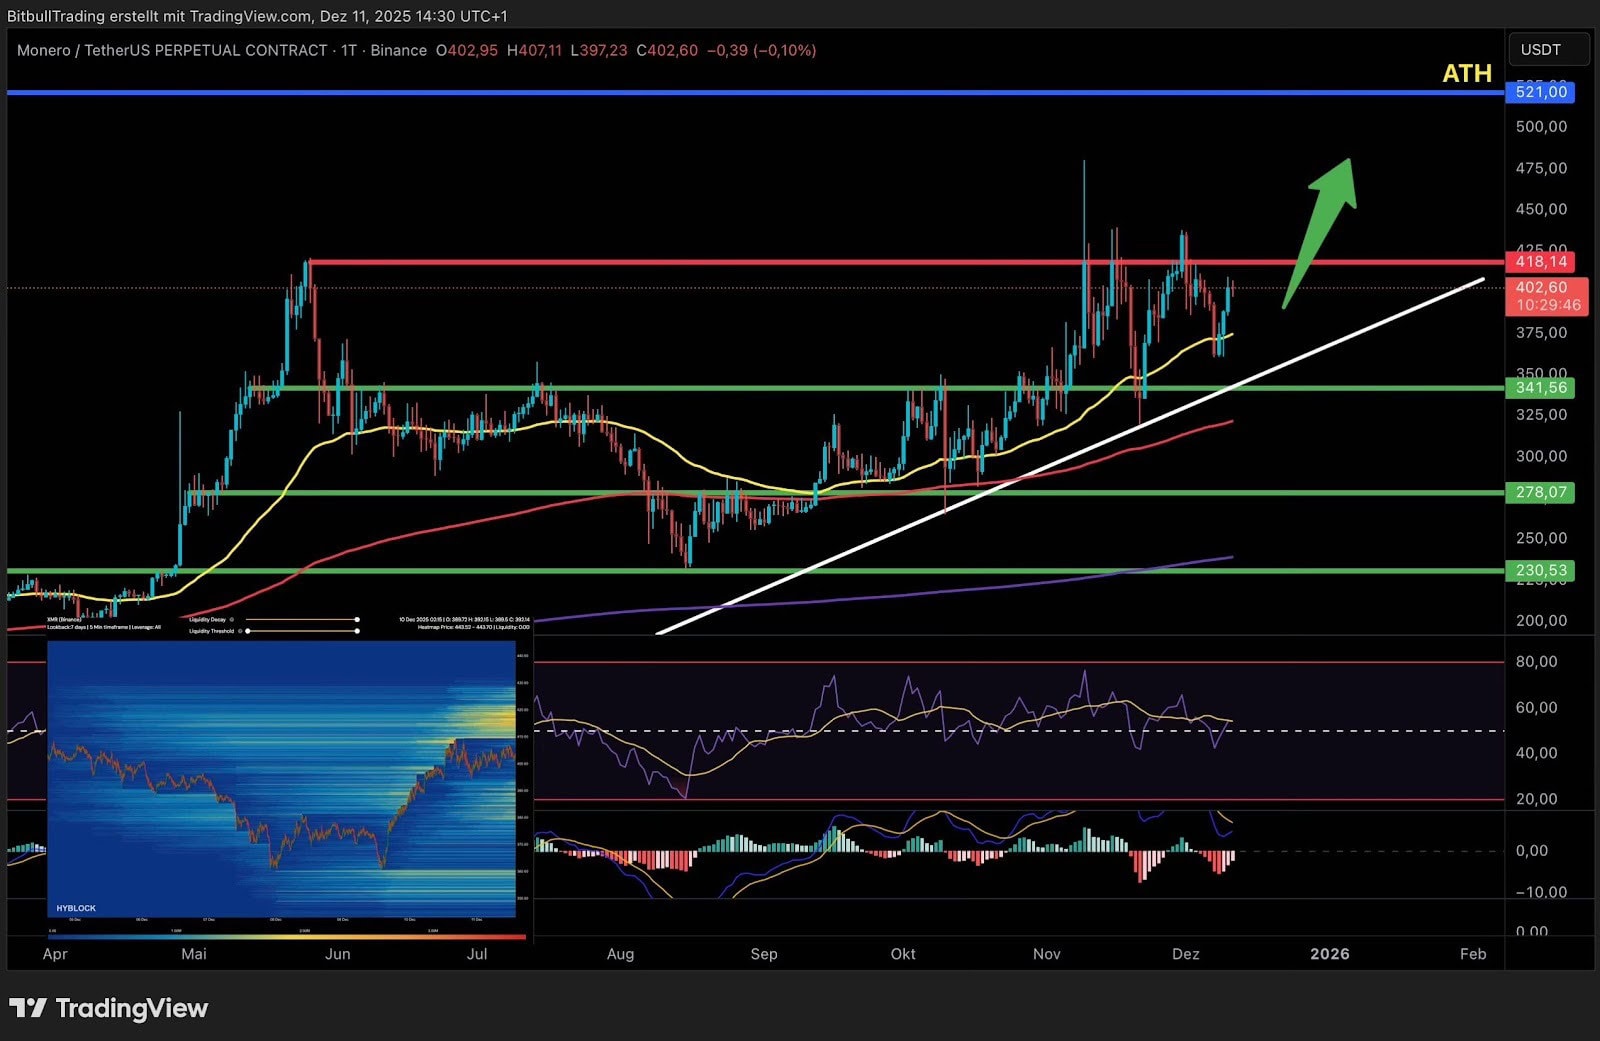Select the red 418,14 price label
Image resolution: width=1600 pixels, height=1041 pixels.
click(1540, 262)
